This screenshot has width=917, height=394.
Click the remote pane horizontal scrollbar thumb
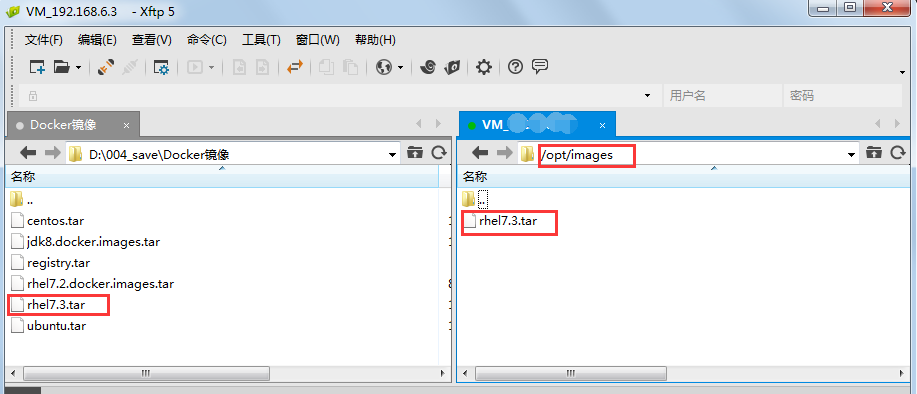click(x=571, y=373)
